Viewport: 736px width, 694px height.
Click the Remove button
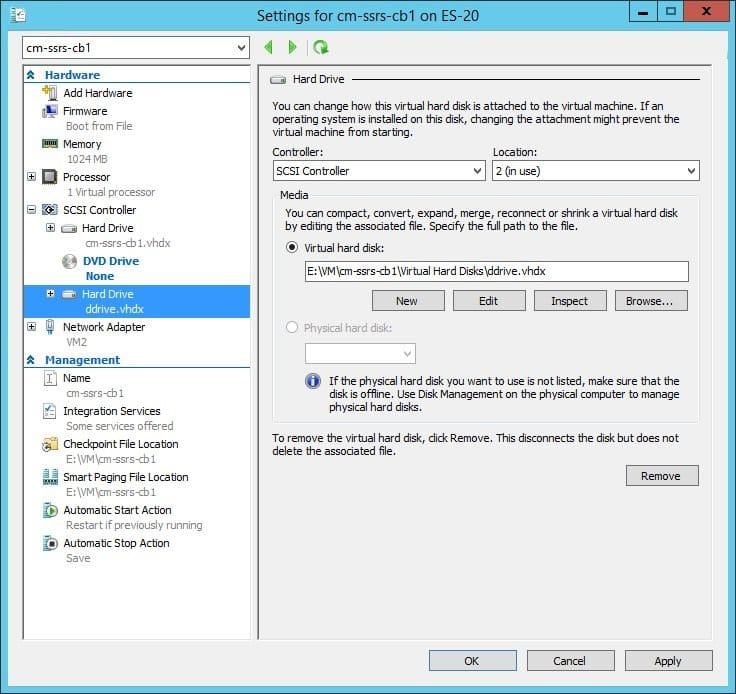(662, 476)
